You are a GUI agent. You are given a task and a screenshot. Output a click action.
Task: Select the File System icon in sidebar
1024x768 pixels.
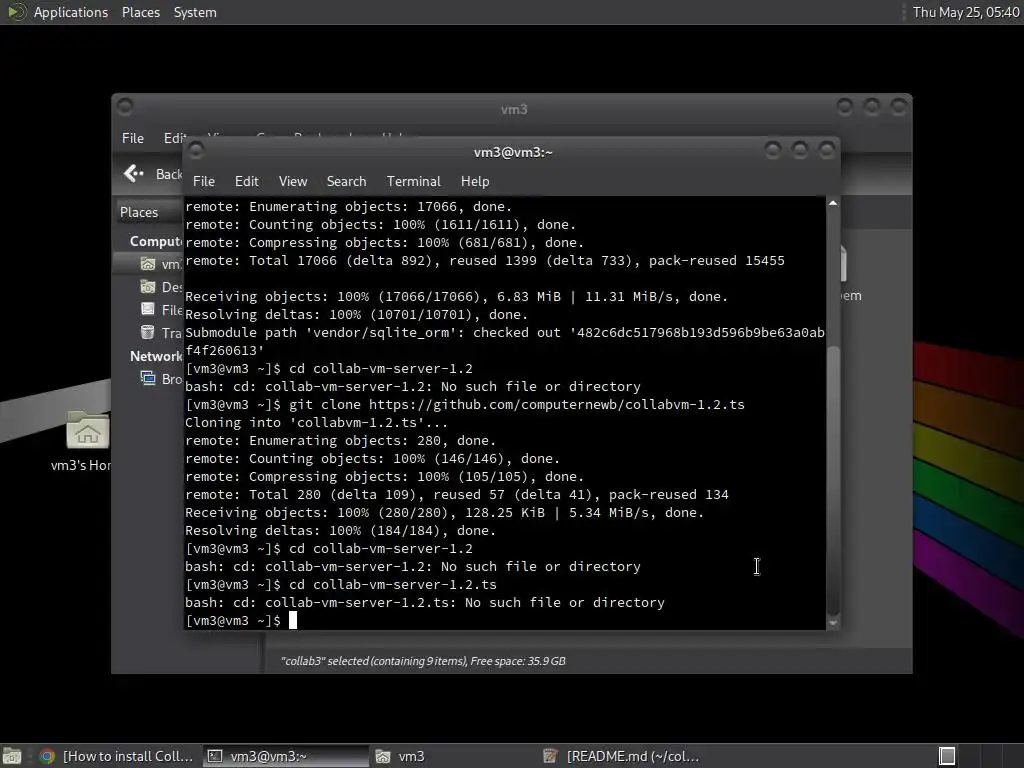(x=148, y=309)
